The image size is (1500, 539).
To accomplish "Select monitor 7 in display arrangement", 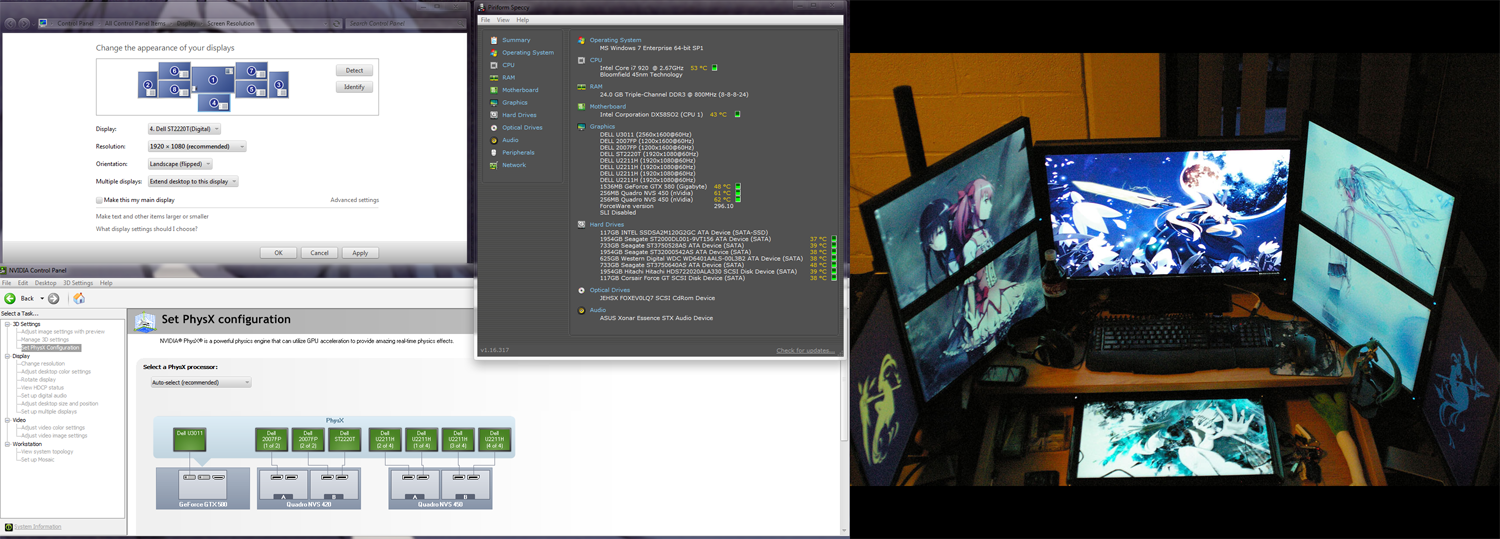I will coord(251,70).
